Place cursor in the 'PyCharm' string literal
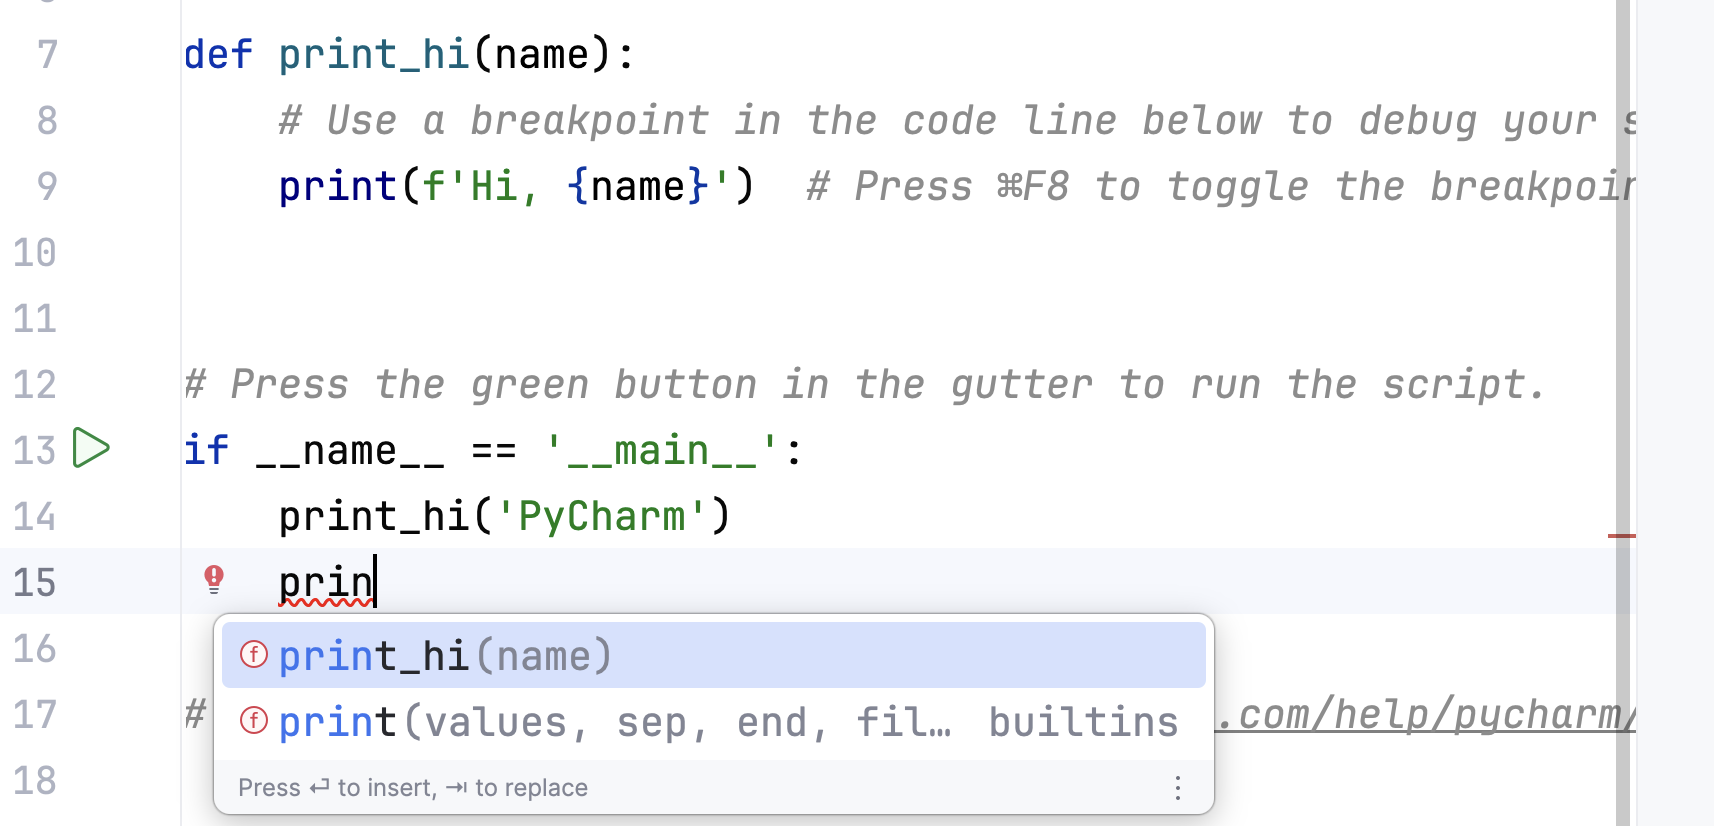 tap(602, 516)
